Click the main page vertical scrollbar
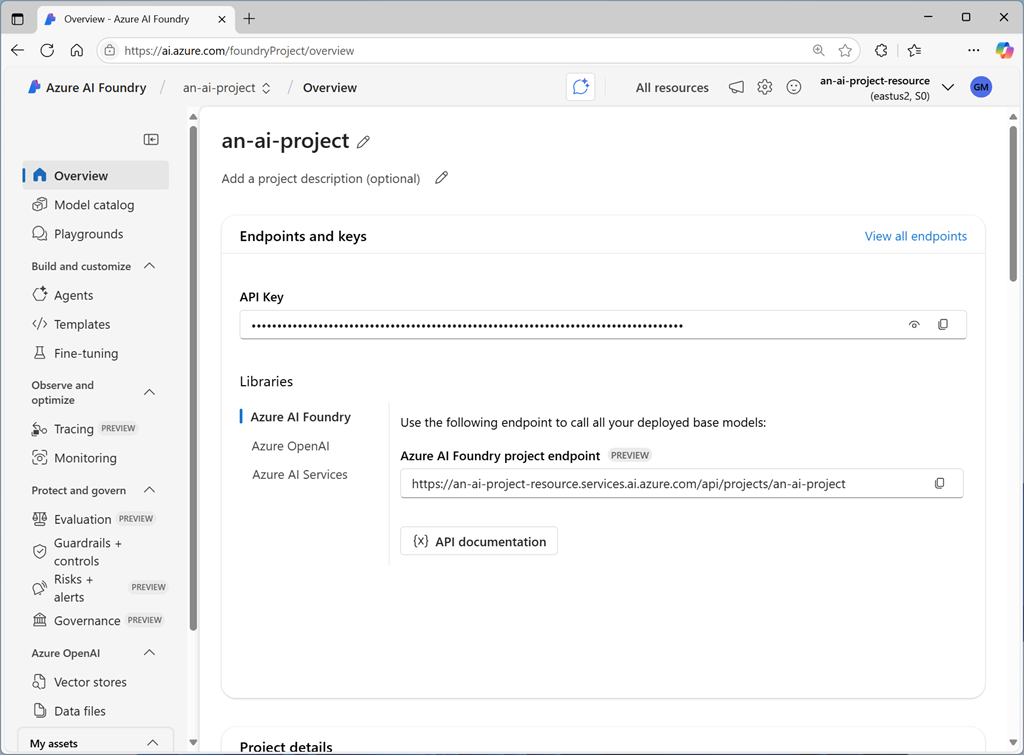This screenshot has height=755, width=1024. click(1013, 204)
